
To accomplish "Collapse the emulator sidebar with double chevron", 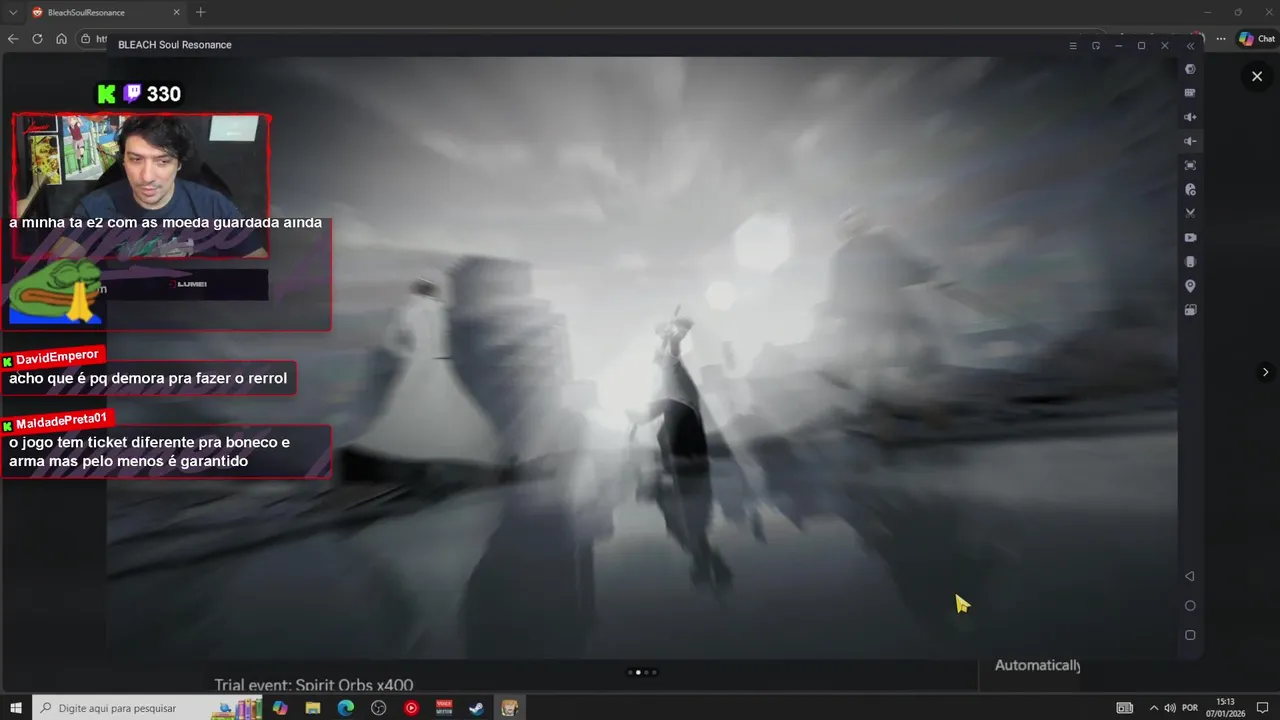I will point(1190,46).
